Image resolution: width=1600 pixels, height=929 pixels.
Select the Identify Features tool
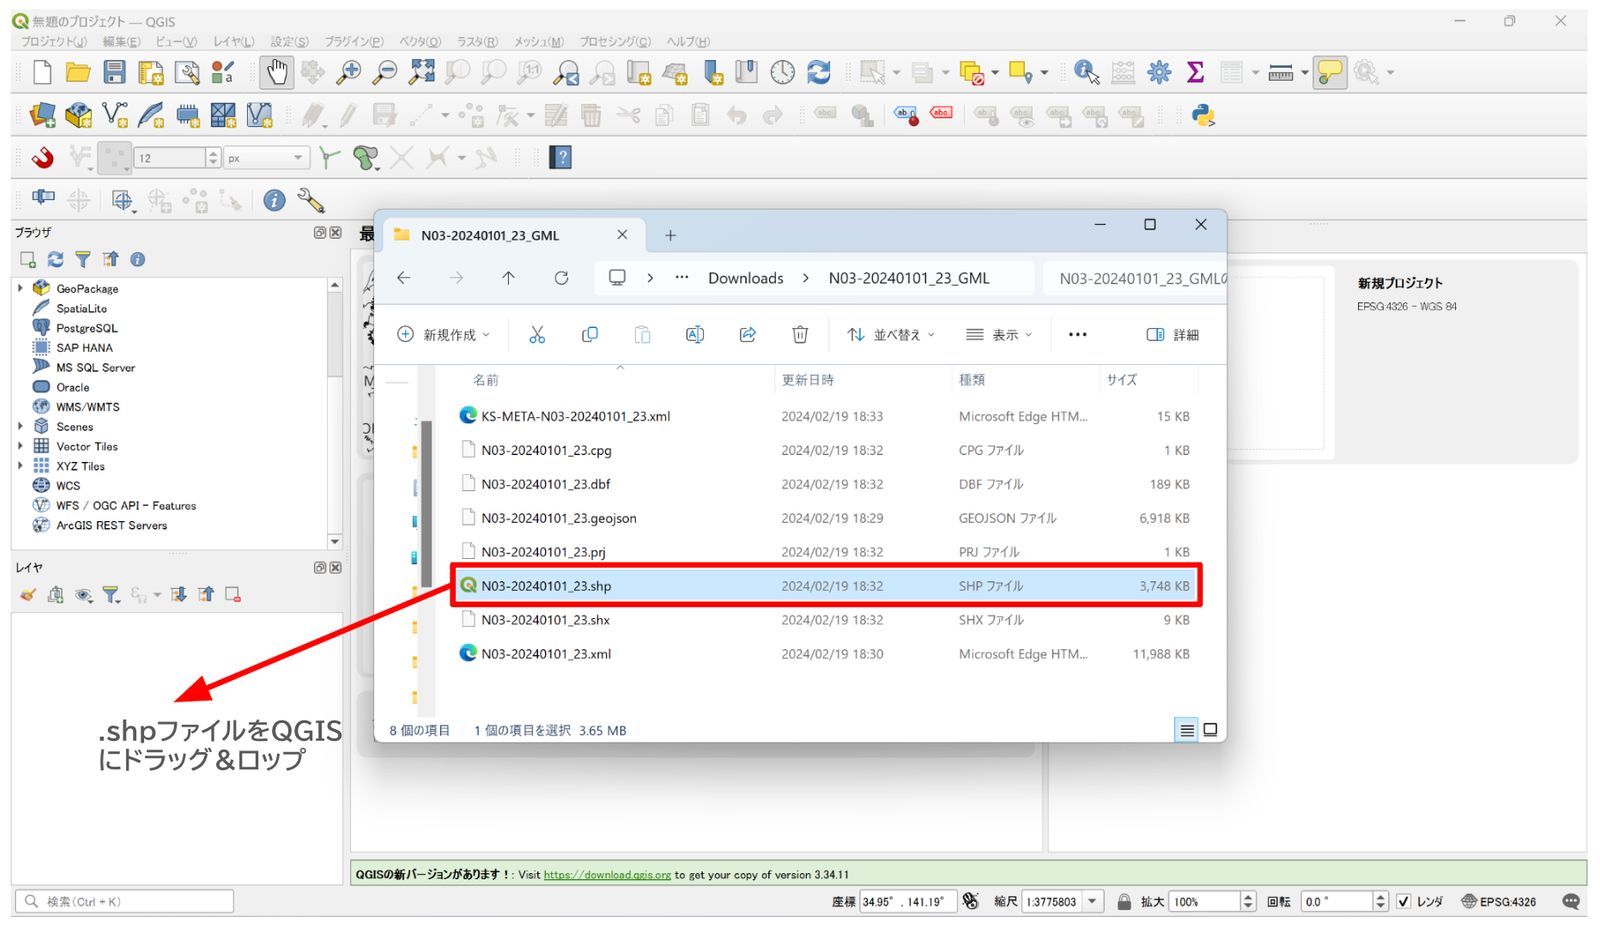(1086, 72)
